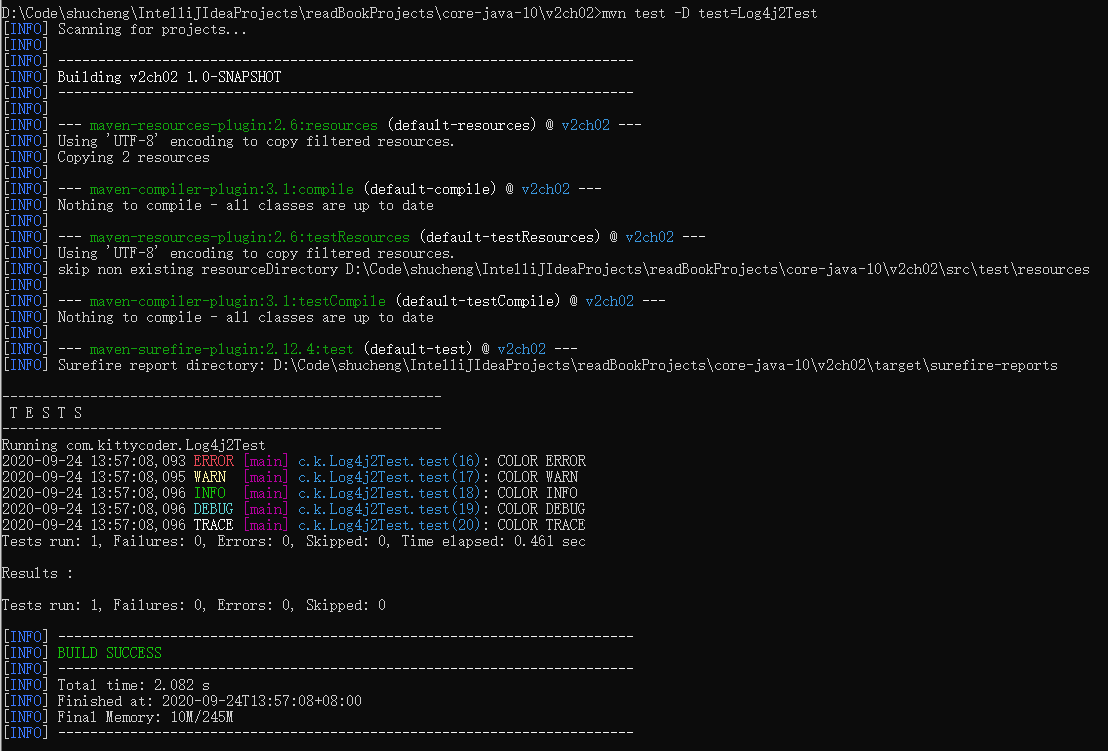Click the T E S T S header

coord(45,412)
